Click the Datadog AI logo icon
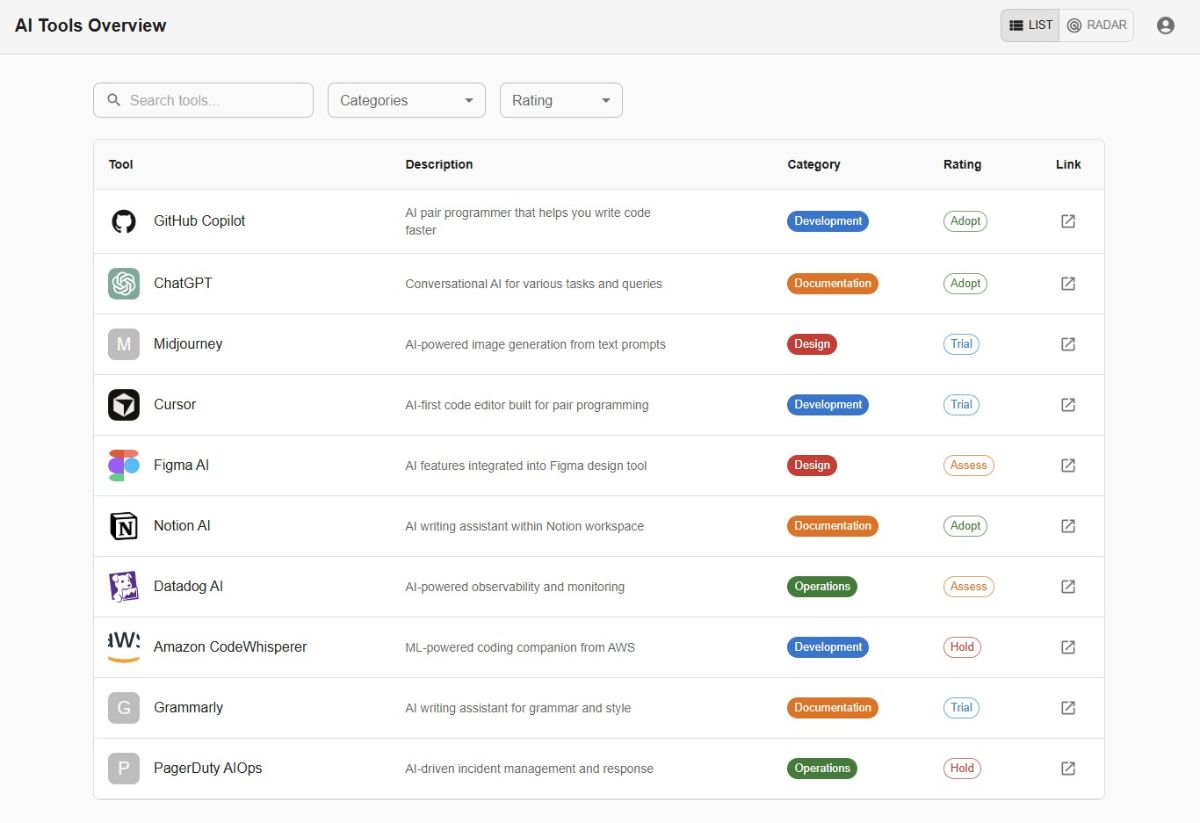1200x823 pixels. click(x=124, y=587)
